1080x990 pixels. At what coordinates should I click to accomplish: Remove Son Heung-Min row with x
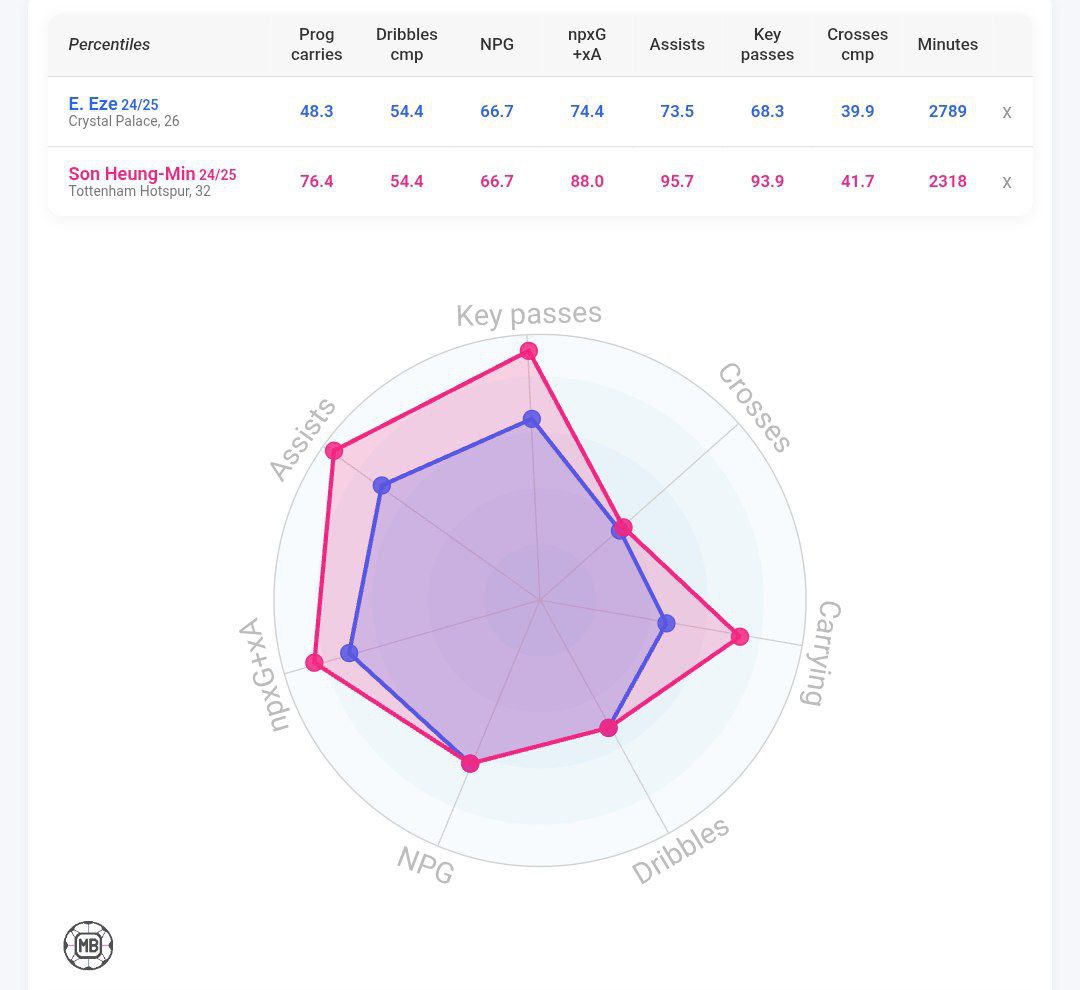click(1007, 182)
